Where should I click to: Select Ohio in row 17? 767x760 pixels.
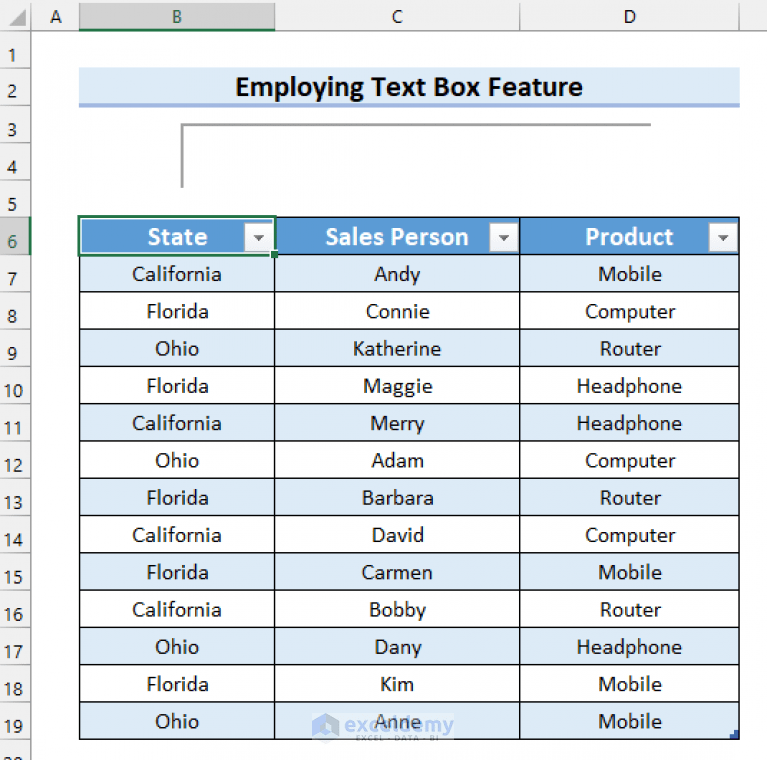click(x=177, y=647)
